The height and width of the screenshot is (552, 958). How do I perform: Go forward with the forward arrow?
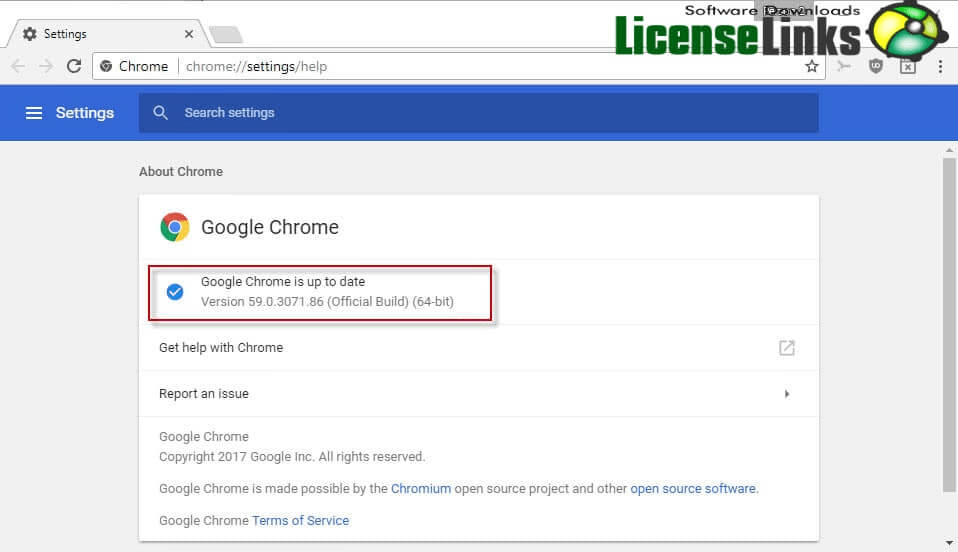[46, 66]
